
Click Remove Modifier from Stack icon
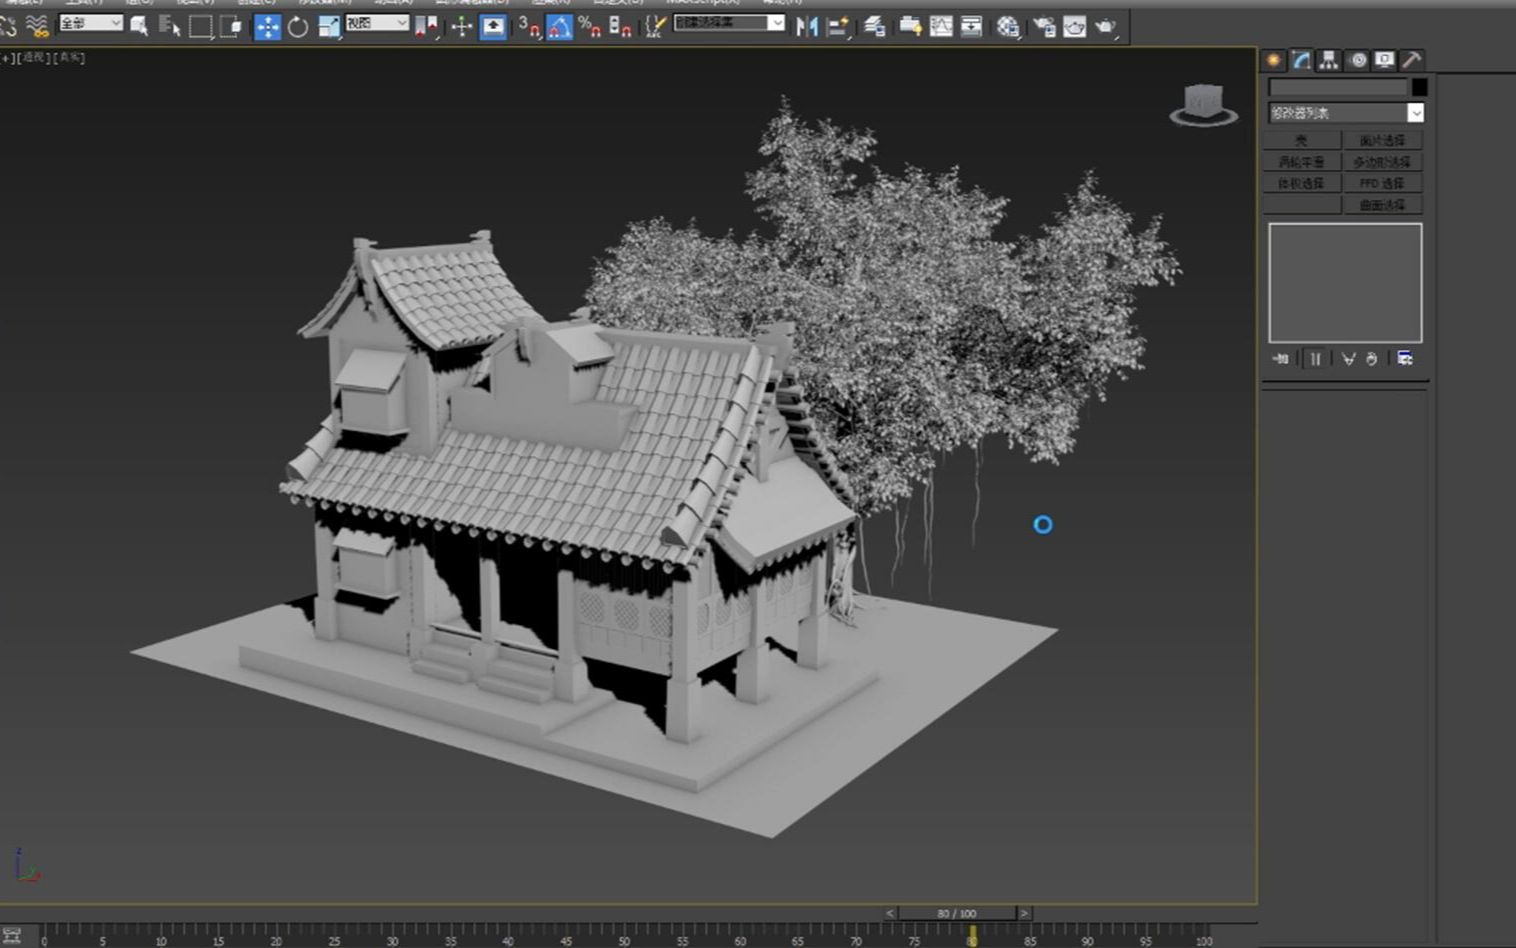pos(1372,359)
